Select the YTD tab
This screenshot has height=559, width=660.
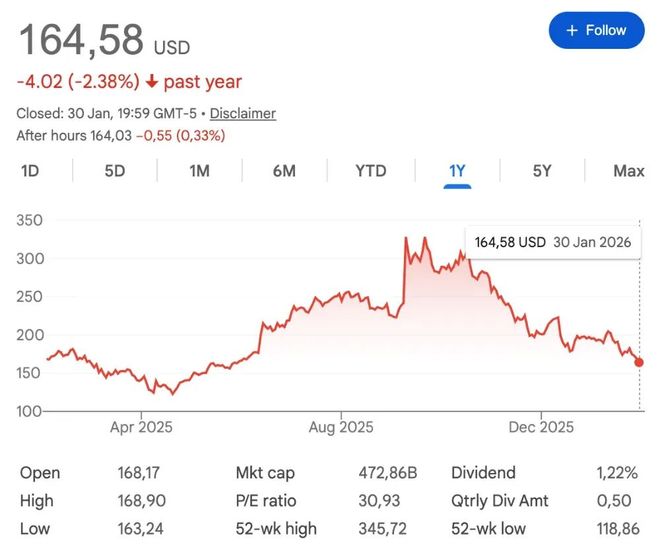(370, 171)
